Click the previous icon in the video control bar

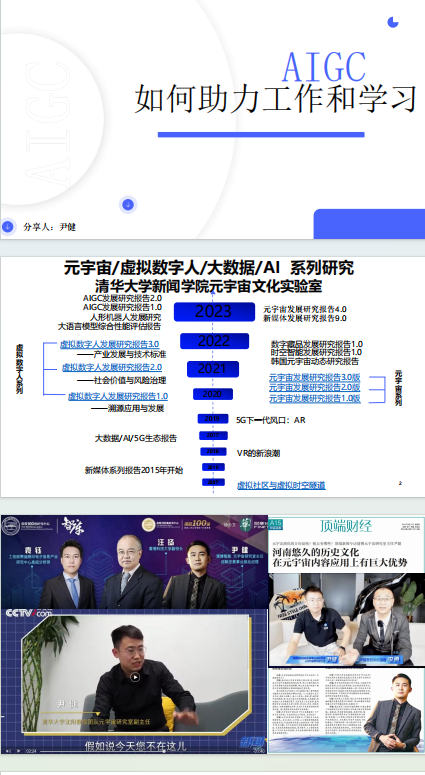[x=7, y=750]
